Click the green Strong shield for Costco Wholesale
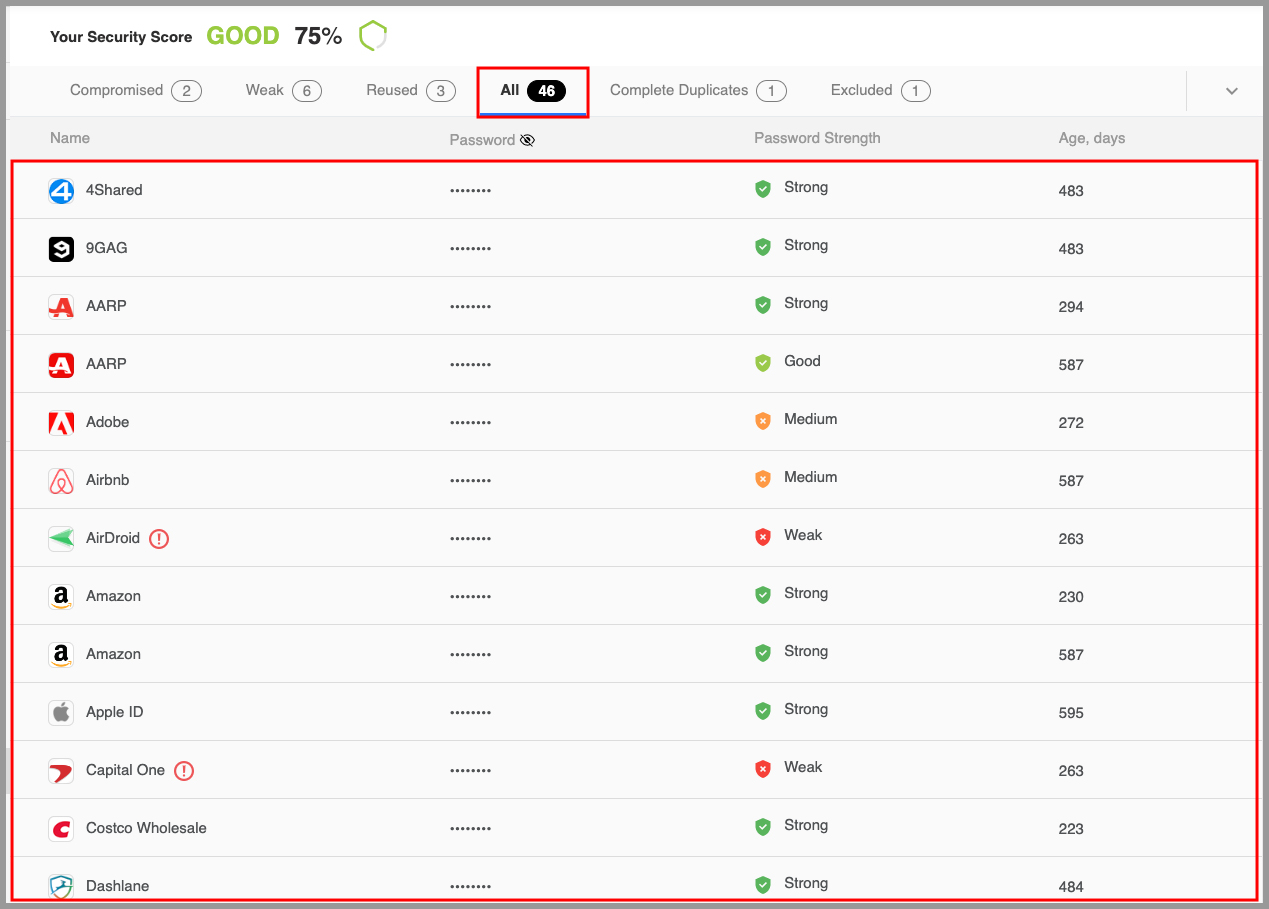This screenshot has width=1269, height=909. point(763,827)
